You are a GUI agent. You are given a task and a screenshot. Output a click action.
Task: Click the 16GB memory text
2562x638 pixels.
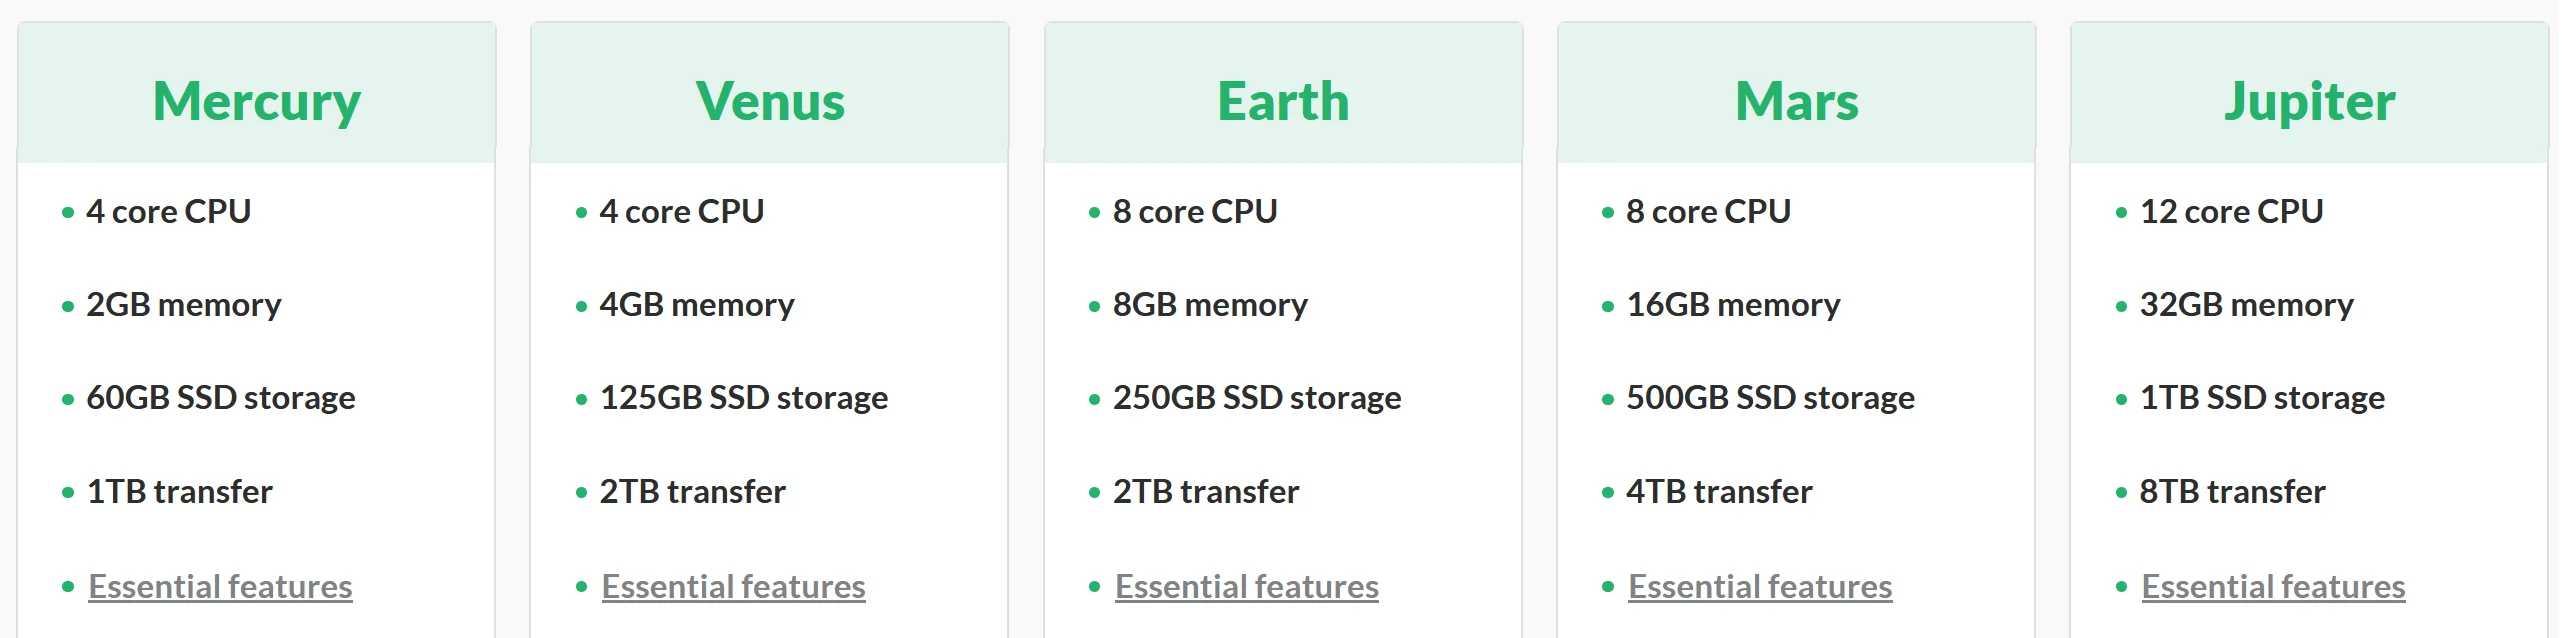tap(1733, 305)
